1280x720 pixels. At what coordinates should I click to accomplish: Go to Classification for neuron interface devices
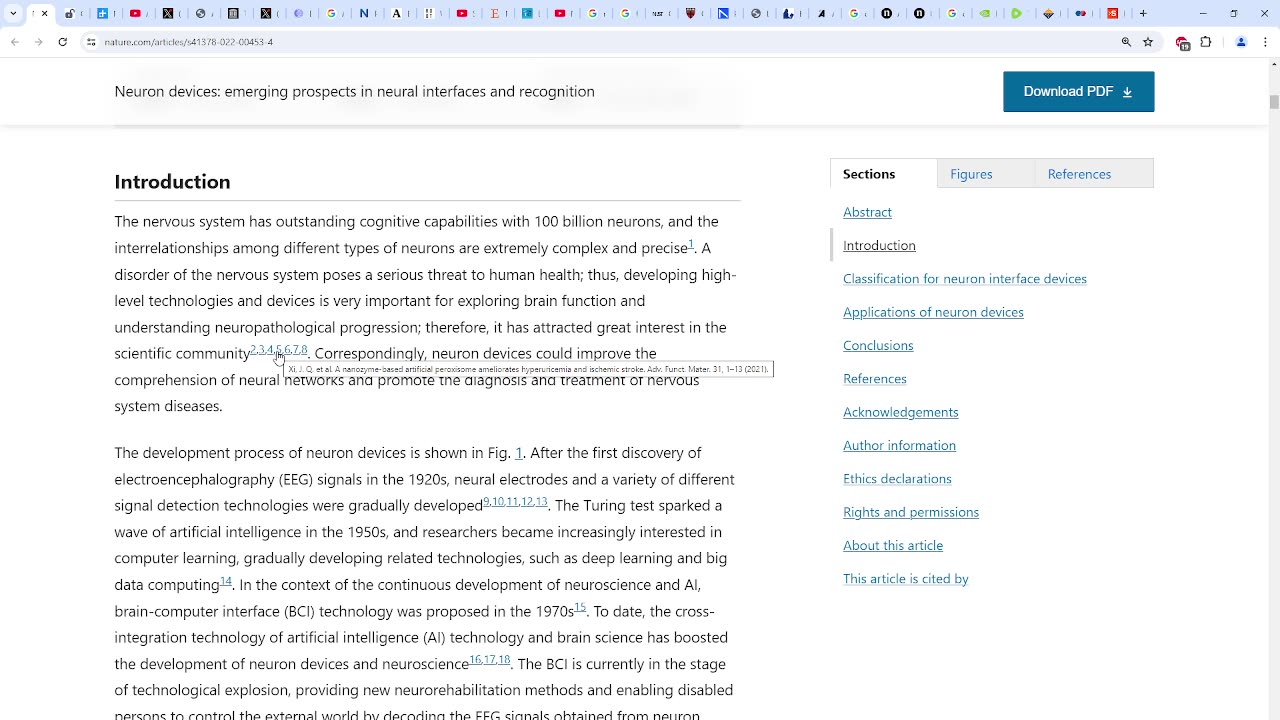coord(965,278)
